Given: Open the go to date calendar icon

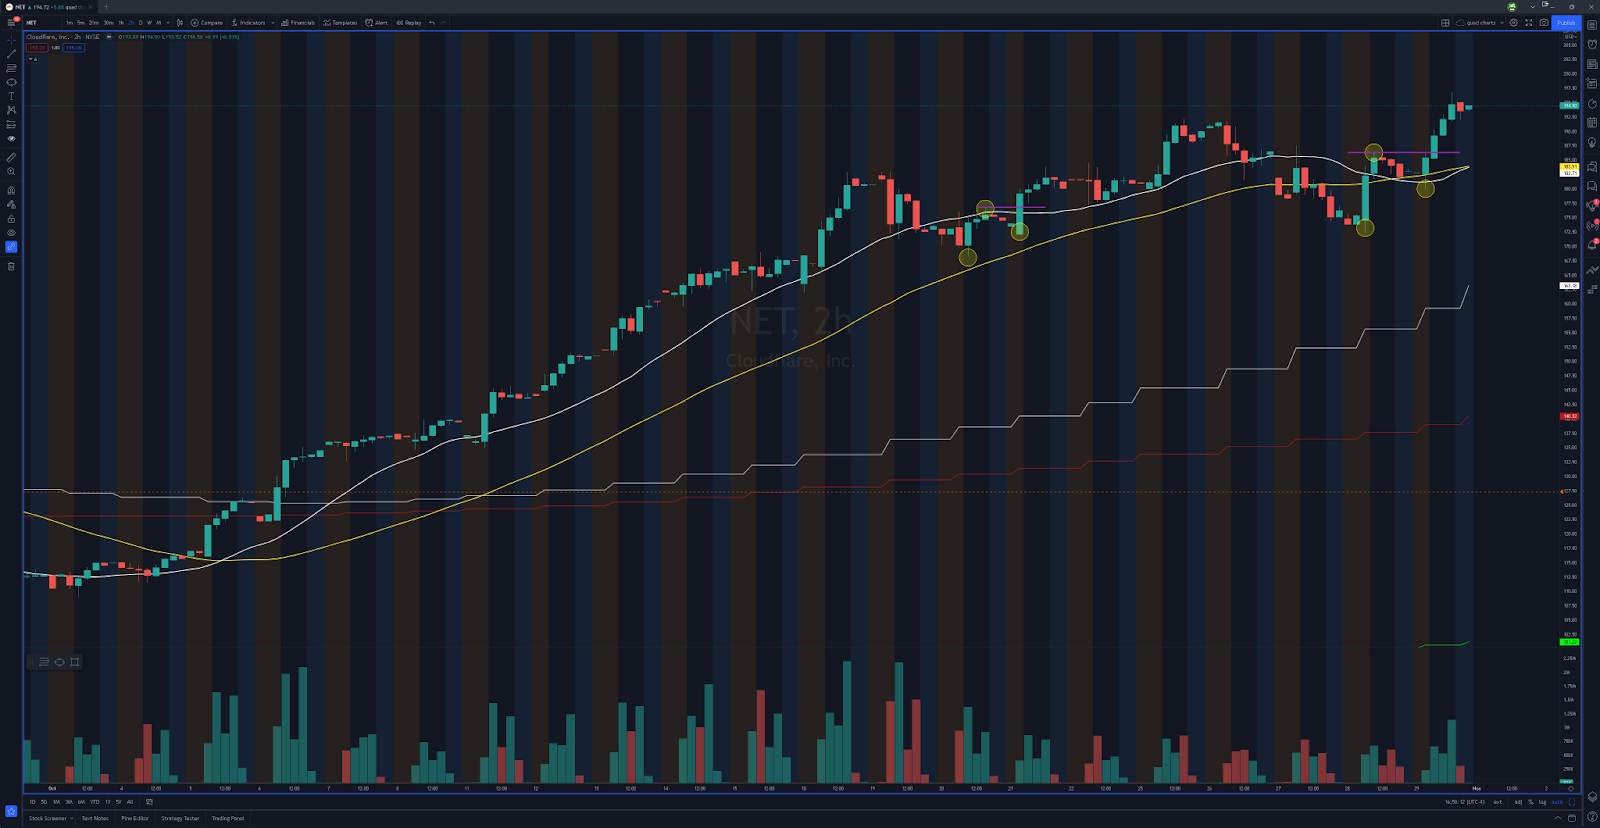Looking at the screenshot, I should (149, 801).
